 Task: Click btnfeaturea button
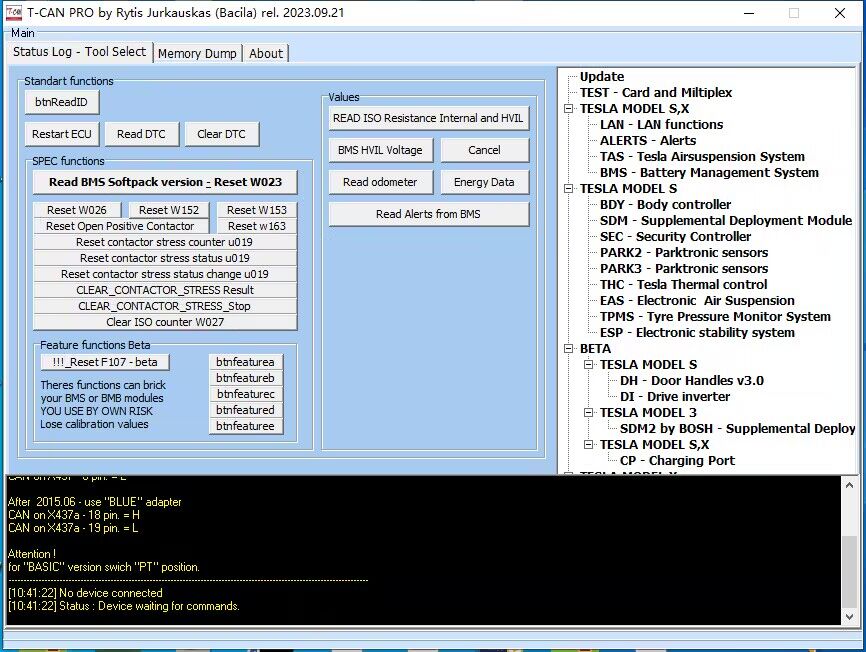(x=246, y=362)
